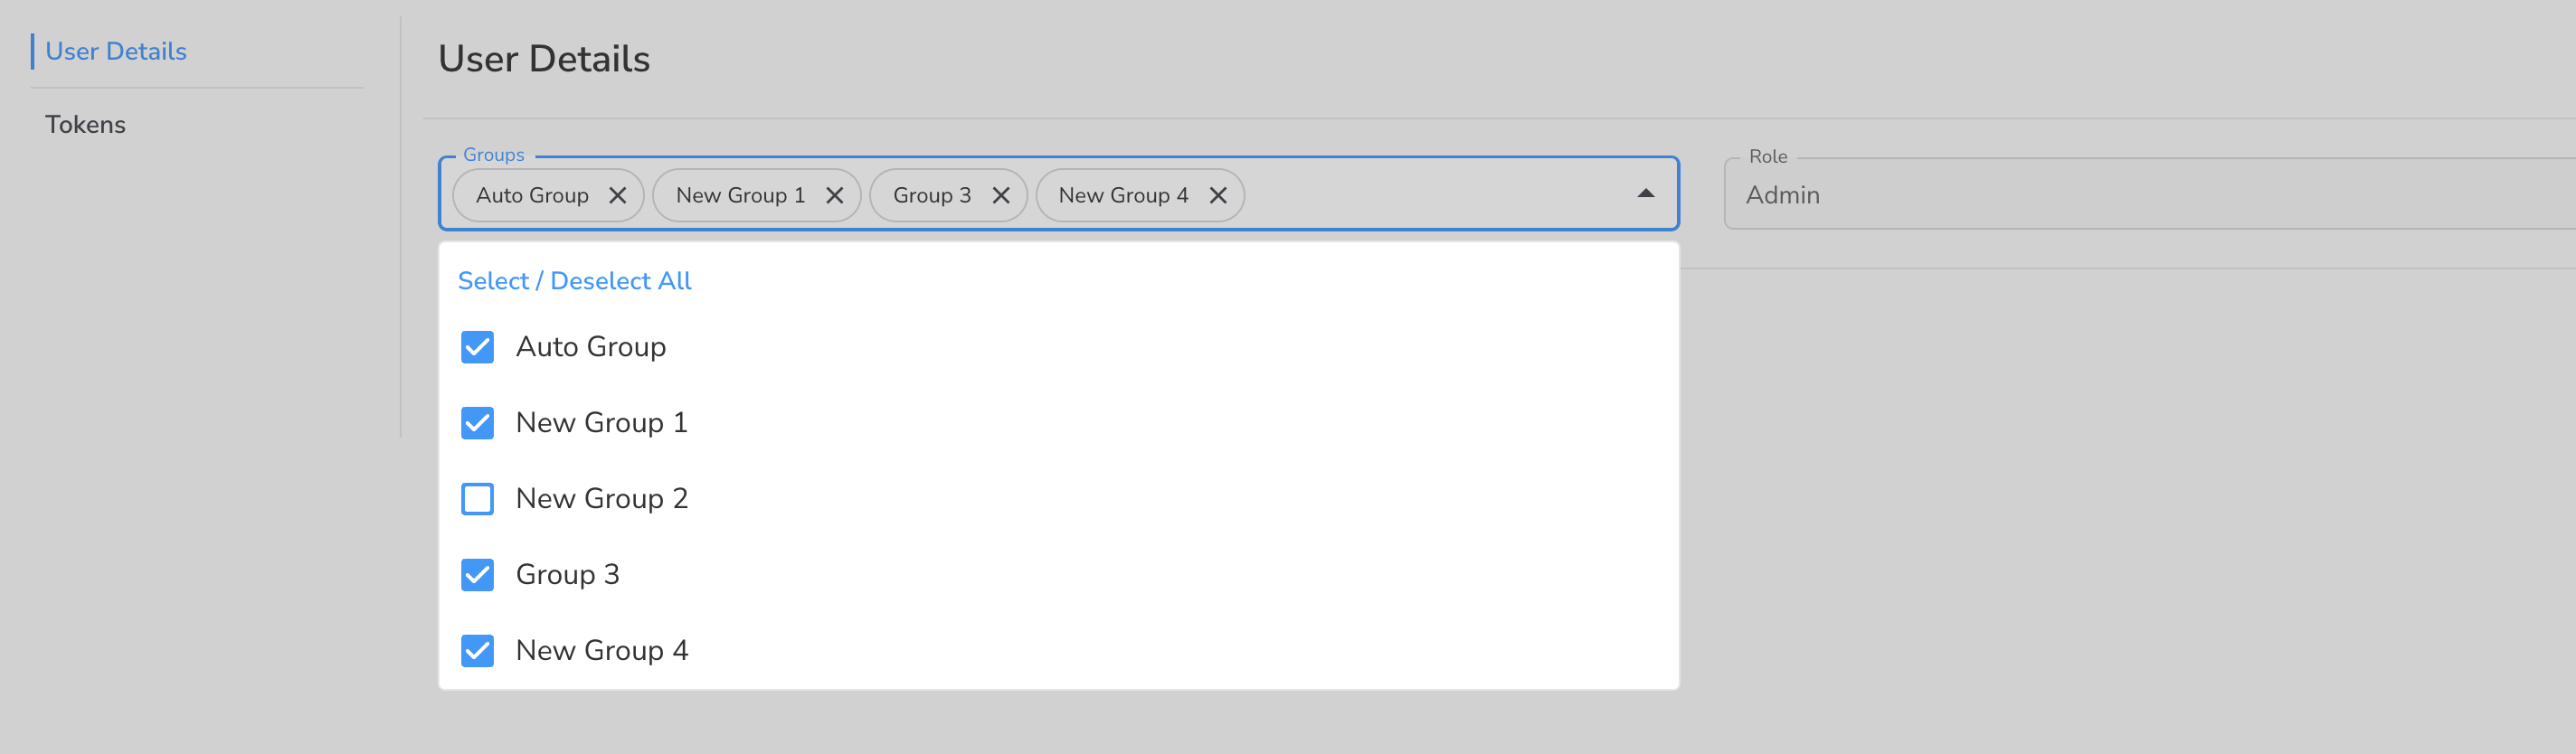
Task: Open the Tokens sidebar item
Action: pos(85,125)
